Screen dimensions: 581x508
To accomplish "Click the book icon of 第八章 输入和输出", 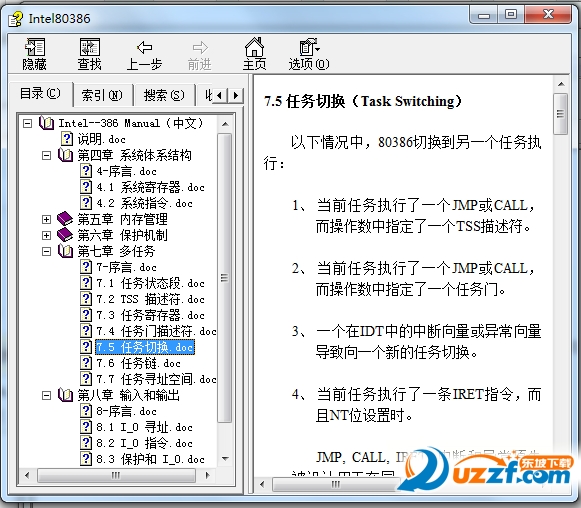I will 66,395.
